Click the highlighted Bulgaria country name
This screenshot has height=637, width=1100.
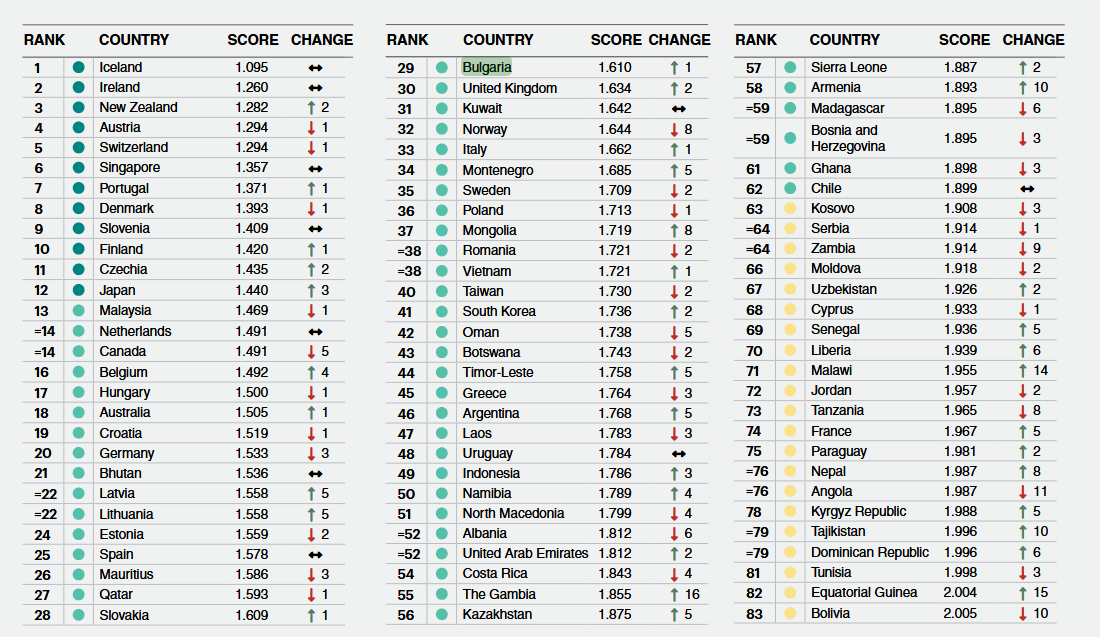[x=487, y=68]
